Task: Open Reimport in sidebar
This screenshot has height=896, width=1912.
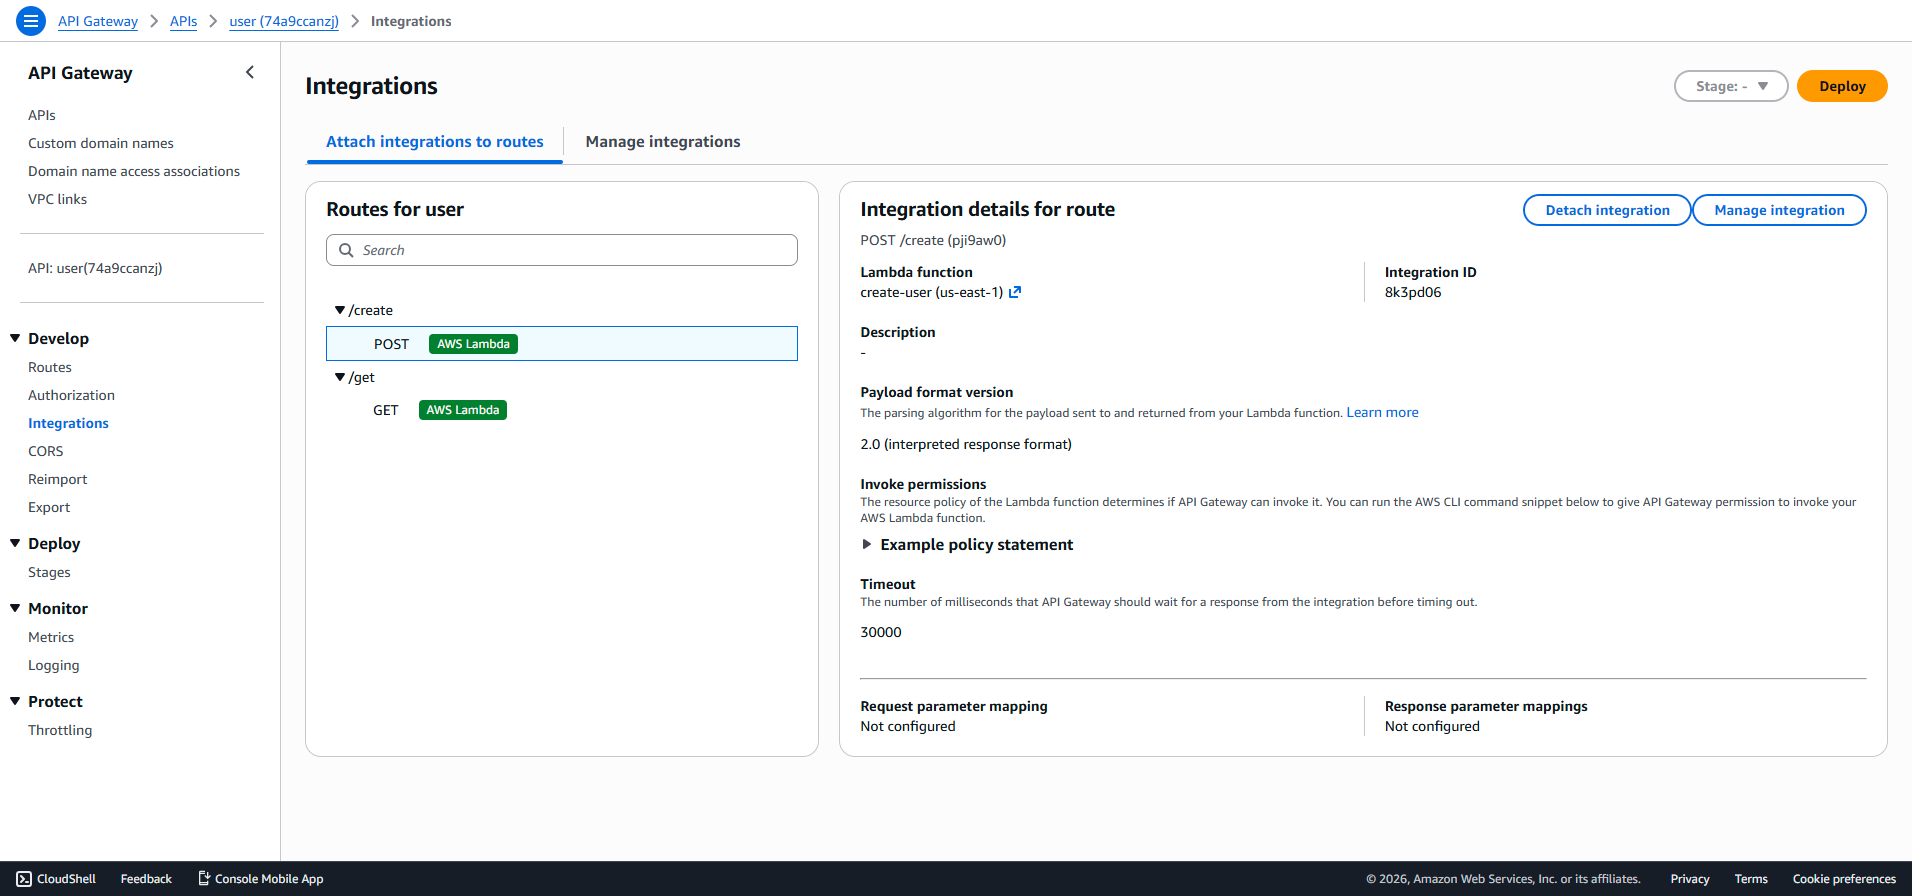Action: point(57,479)
